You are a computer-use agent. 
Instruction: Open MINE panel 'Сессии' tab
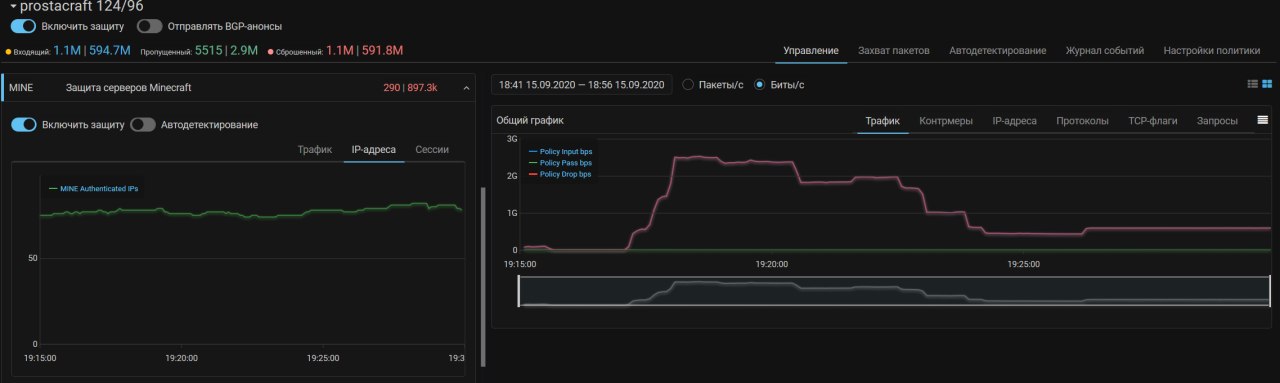point(432,150)
